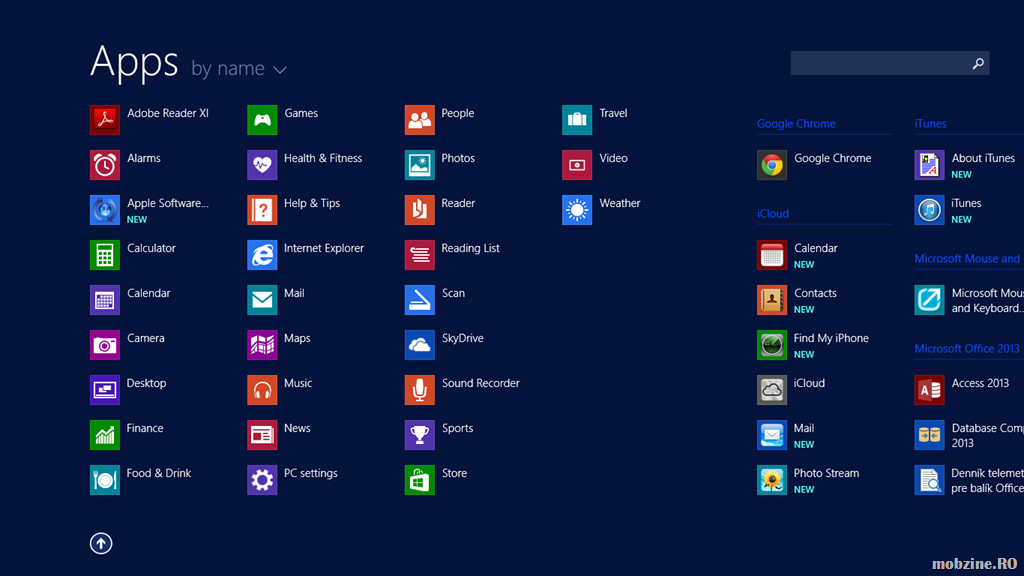Viewport: 1024px width, 576px height.
Task: Open the iCloud control panel app
Action: [x=791, y=390]
